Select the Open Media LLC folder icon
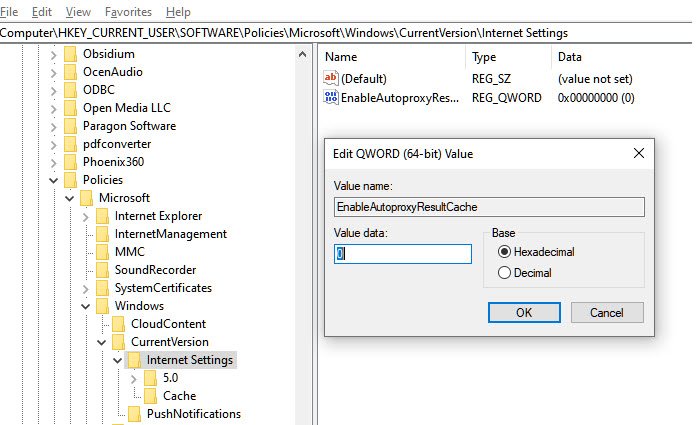This screenshot has width=700, height=425. click(71, 108)
